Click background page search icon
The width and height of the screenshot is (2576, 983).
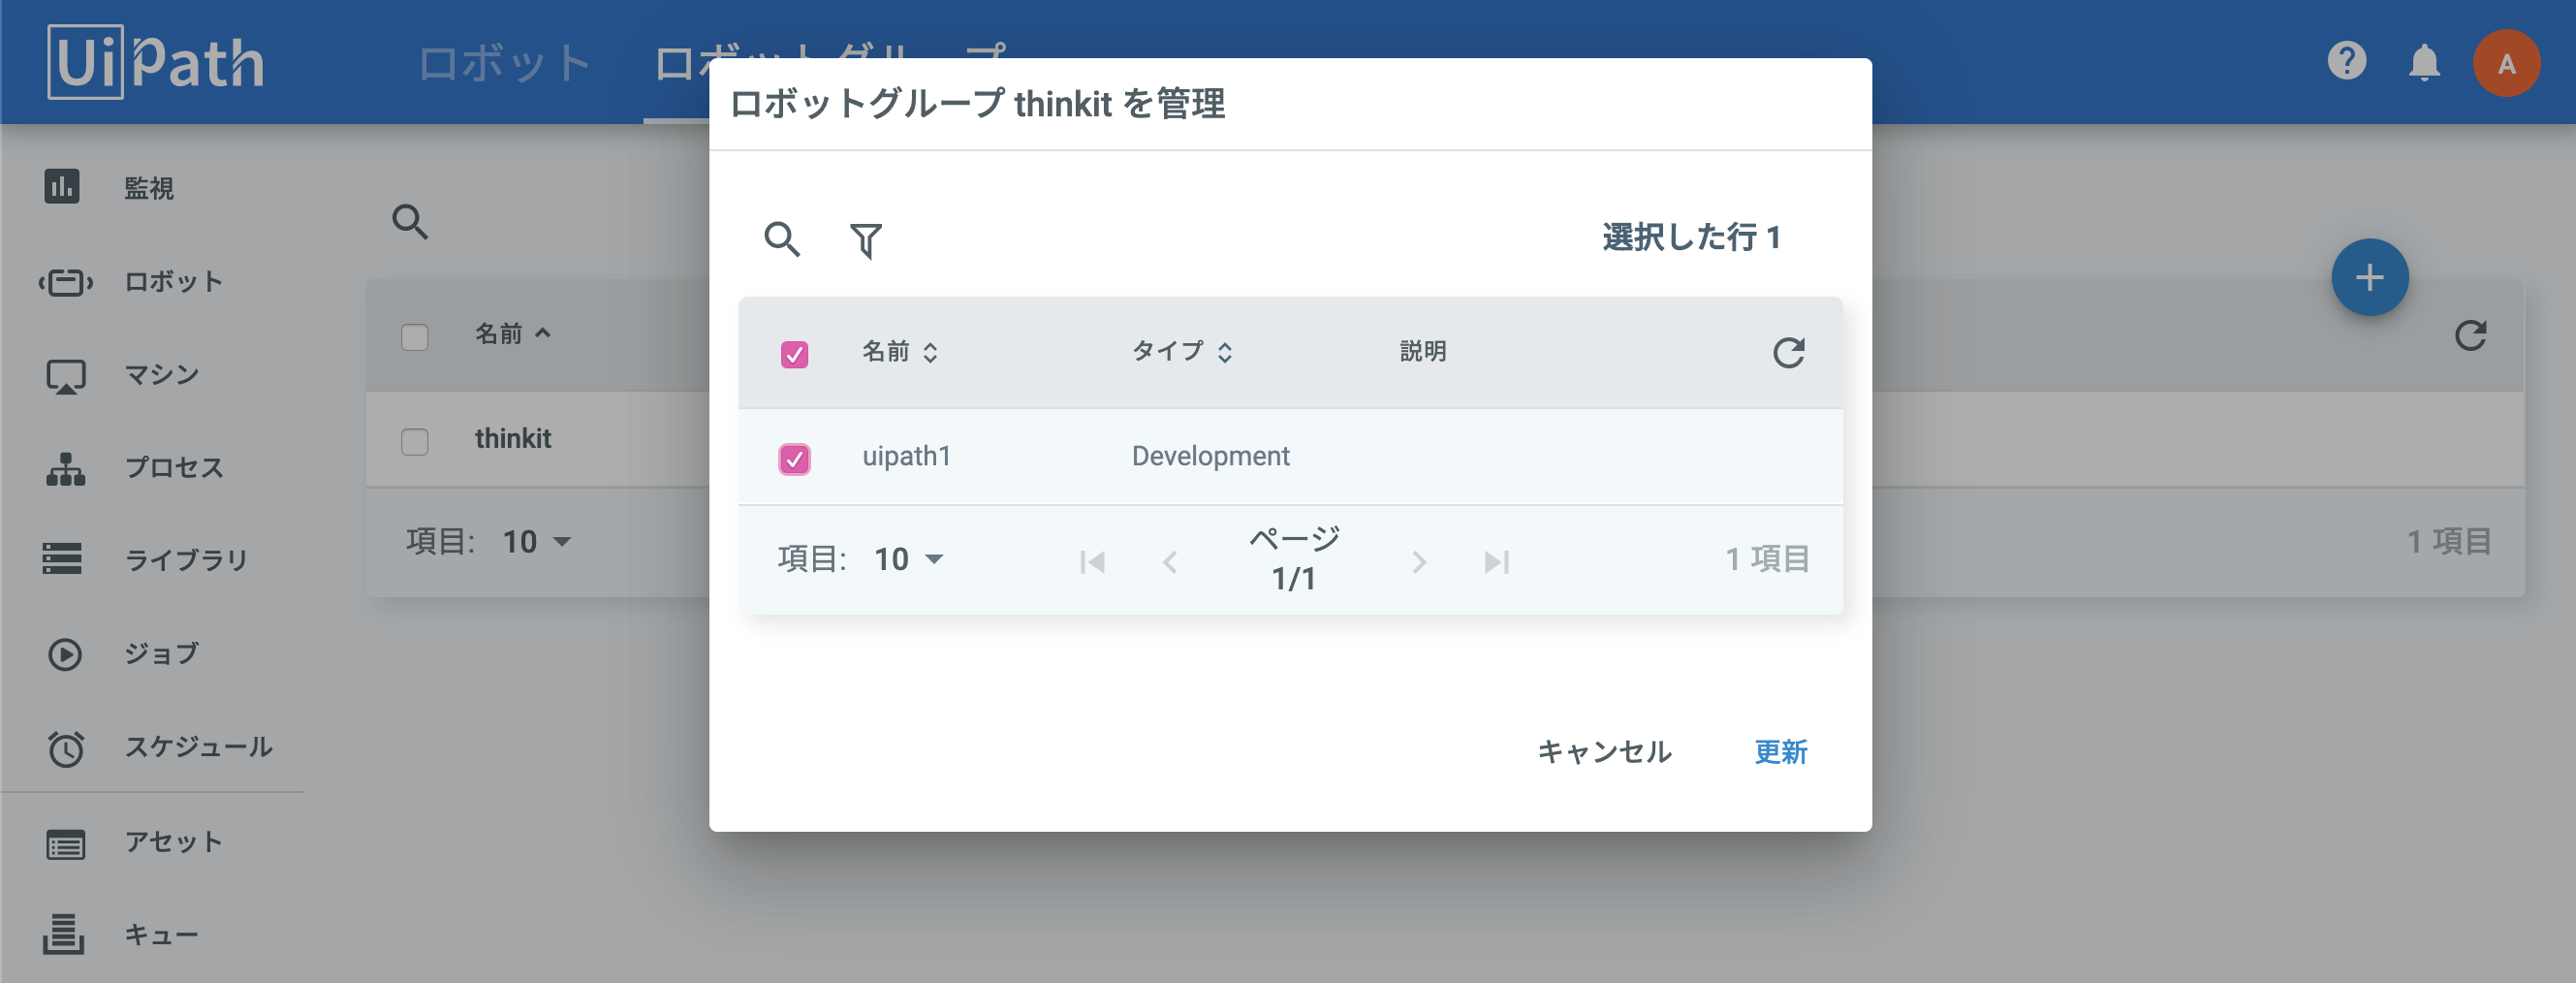410,222
